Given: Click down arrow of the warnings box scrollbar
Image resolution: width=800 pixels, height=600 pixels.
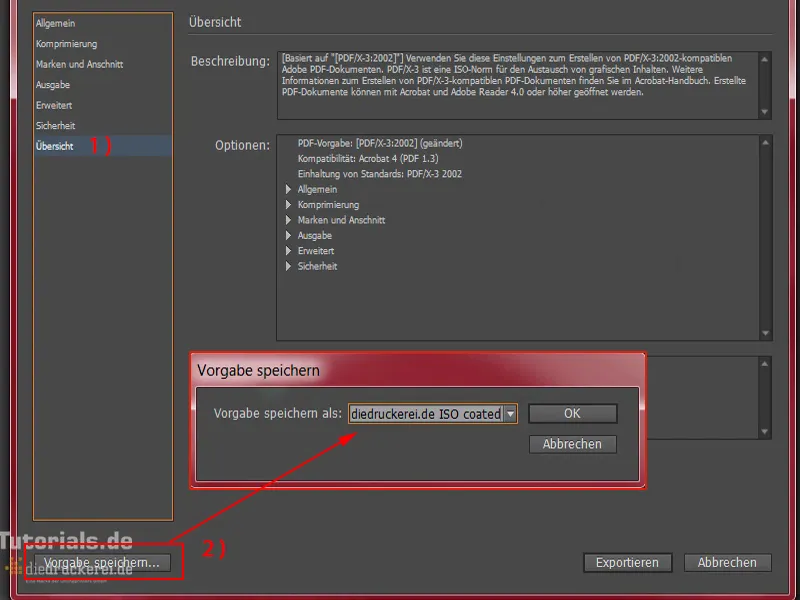Looking at the screenshot, I should point(764,432).
